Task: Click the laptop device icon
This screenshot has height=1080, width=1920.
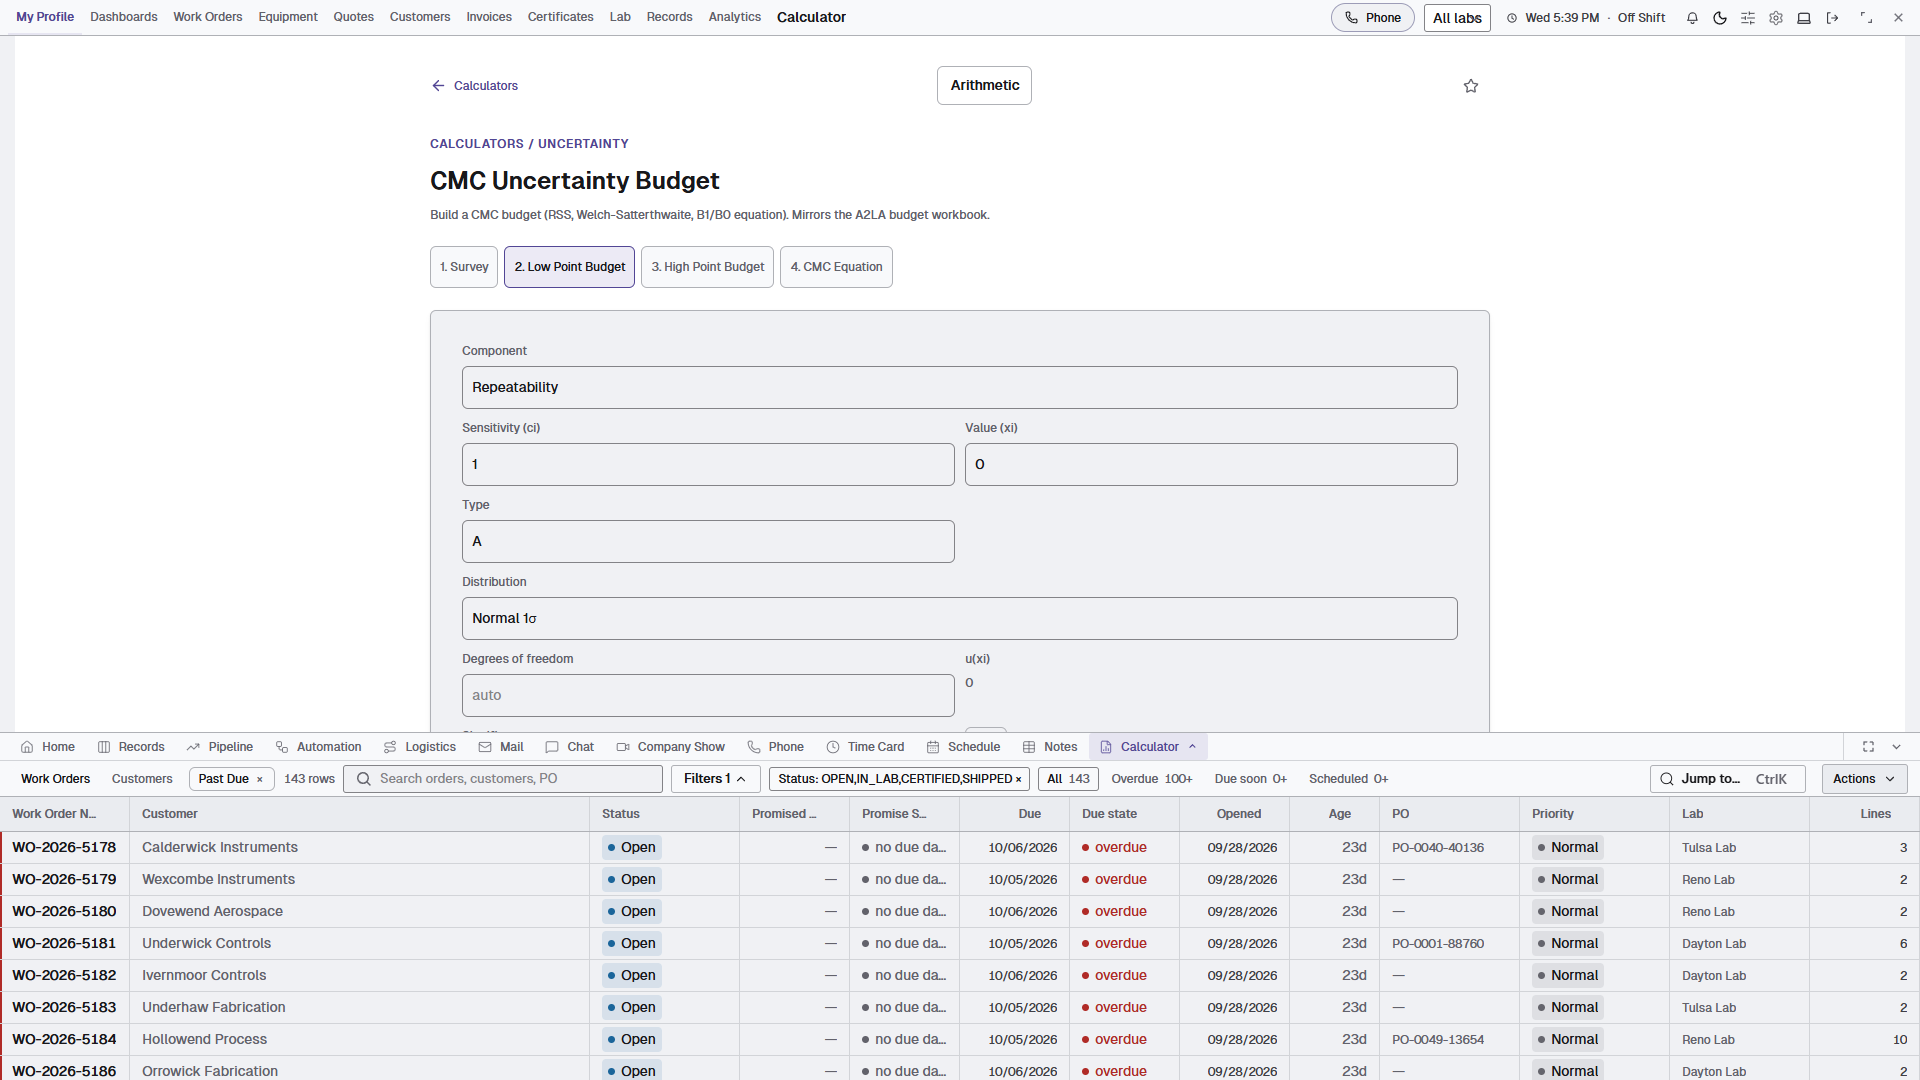Action: [1804, 18]
